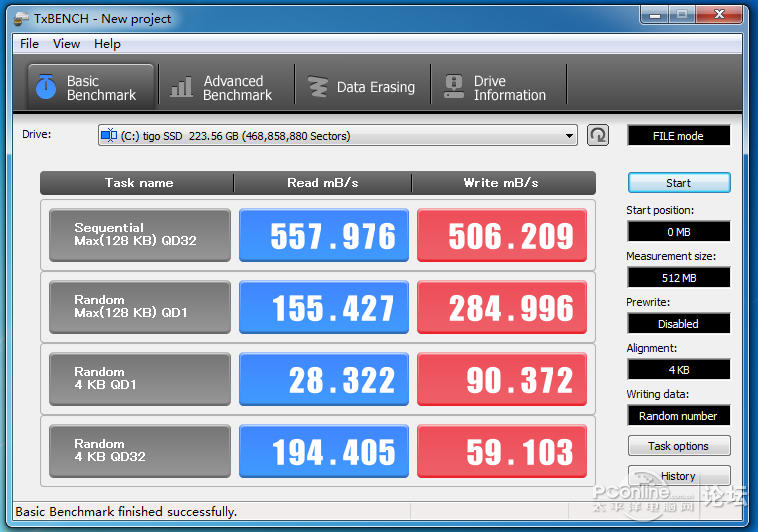
Task: Click the History button
Action: pos(678,476)
